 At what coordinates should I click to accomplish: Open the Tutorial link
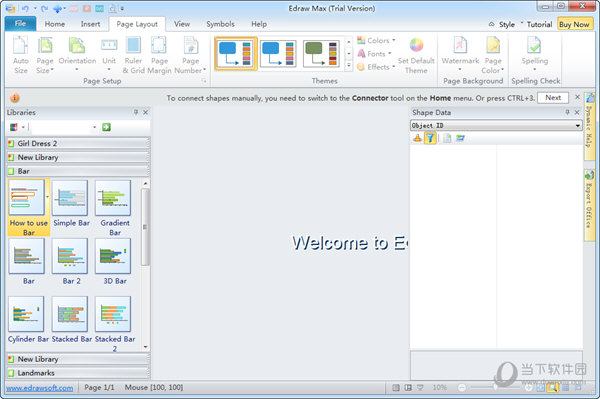pos(539,24)
